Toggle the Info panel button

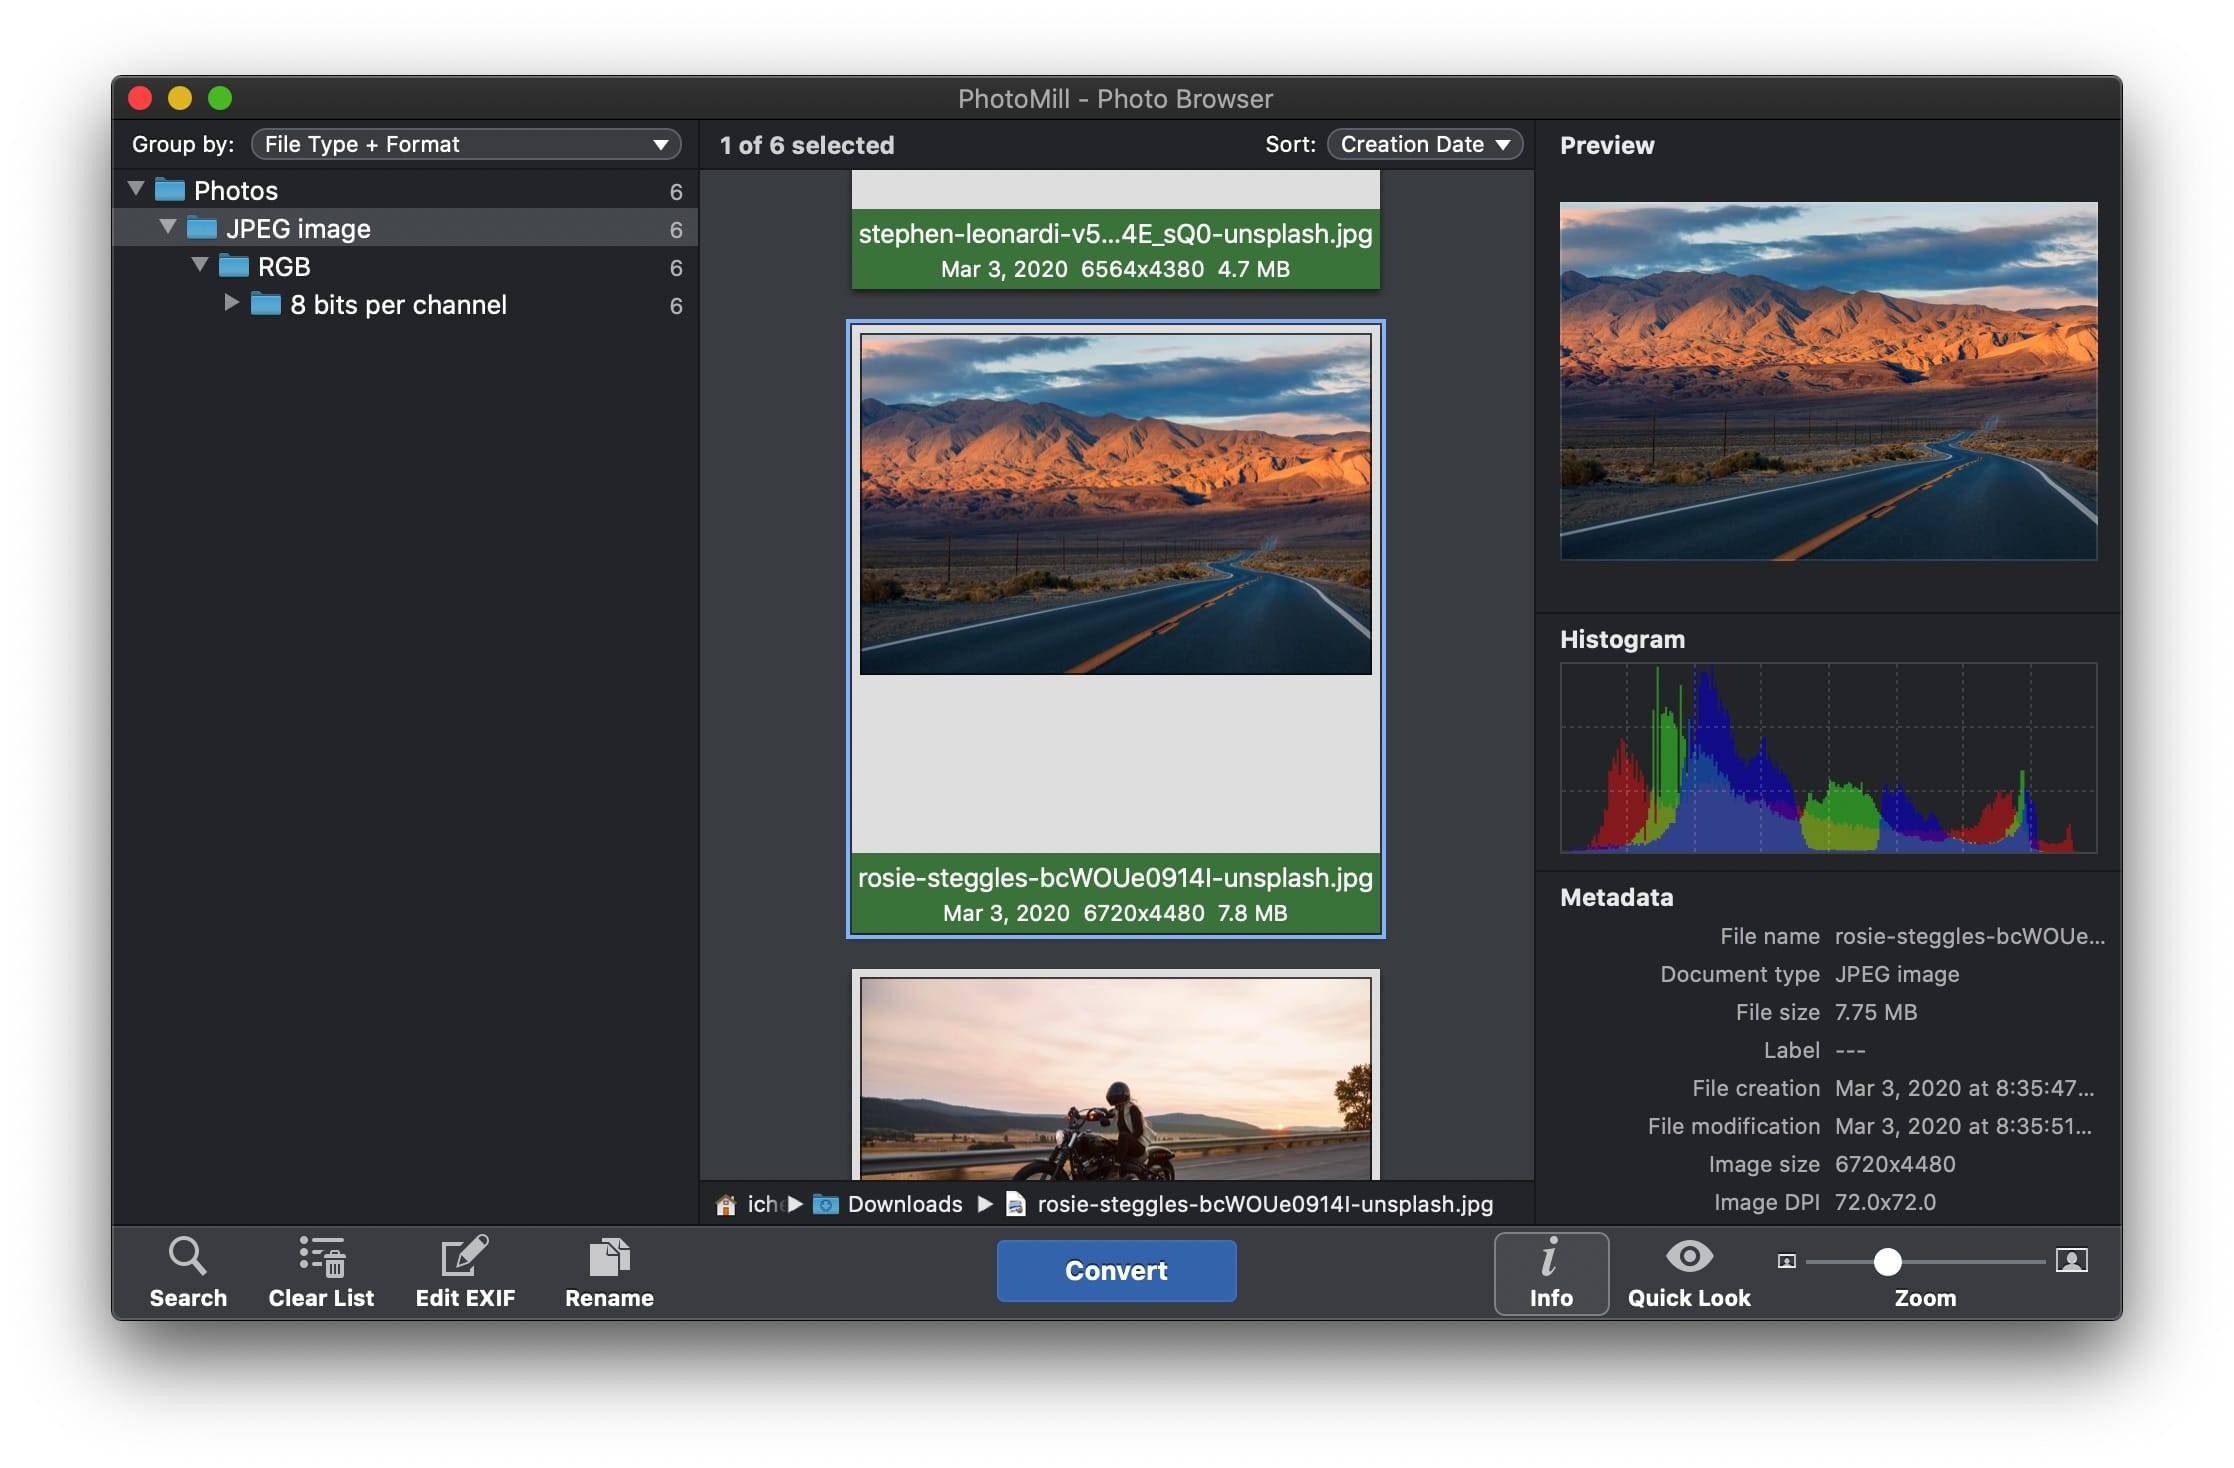[x=1551, y=1272]
